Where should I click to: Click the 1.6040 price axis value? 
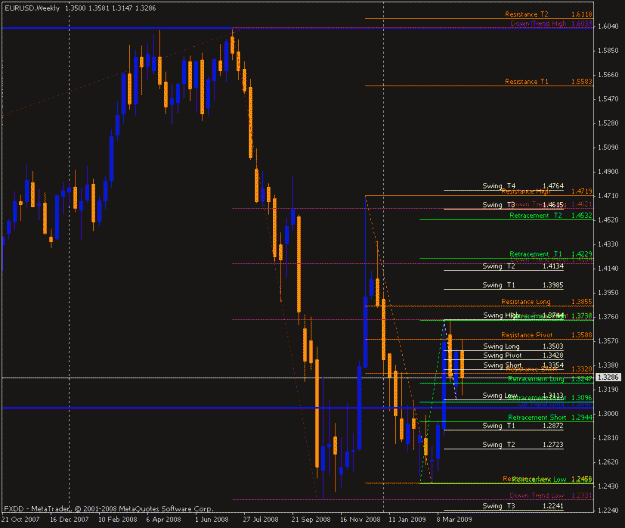coord(608,27)
